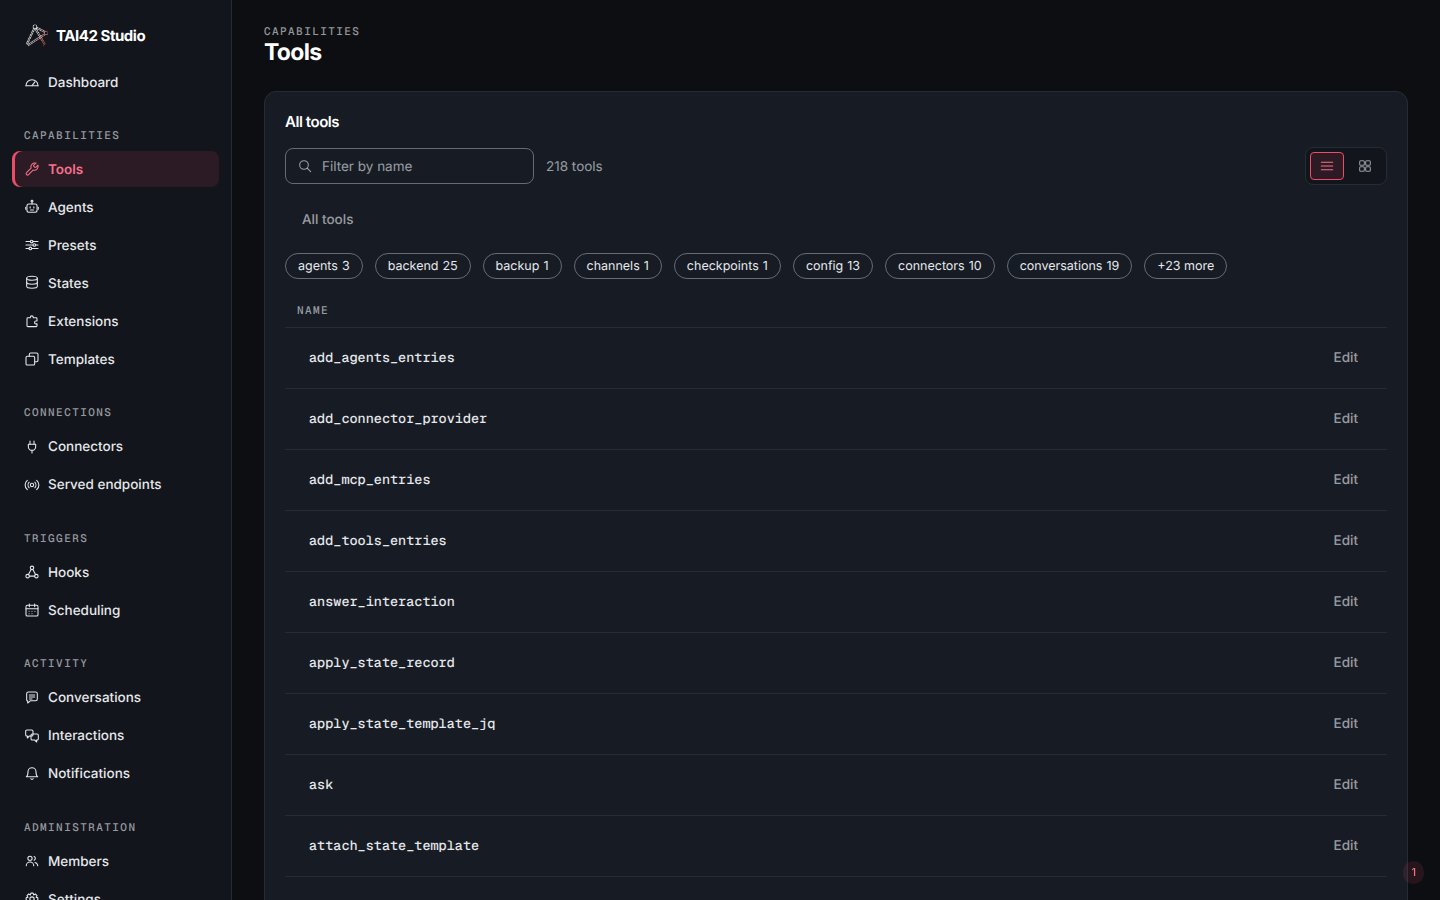Open States via the database icon
This screenshot has height=900, width=1440.
coord(32,283)
